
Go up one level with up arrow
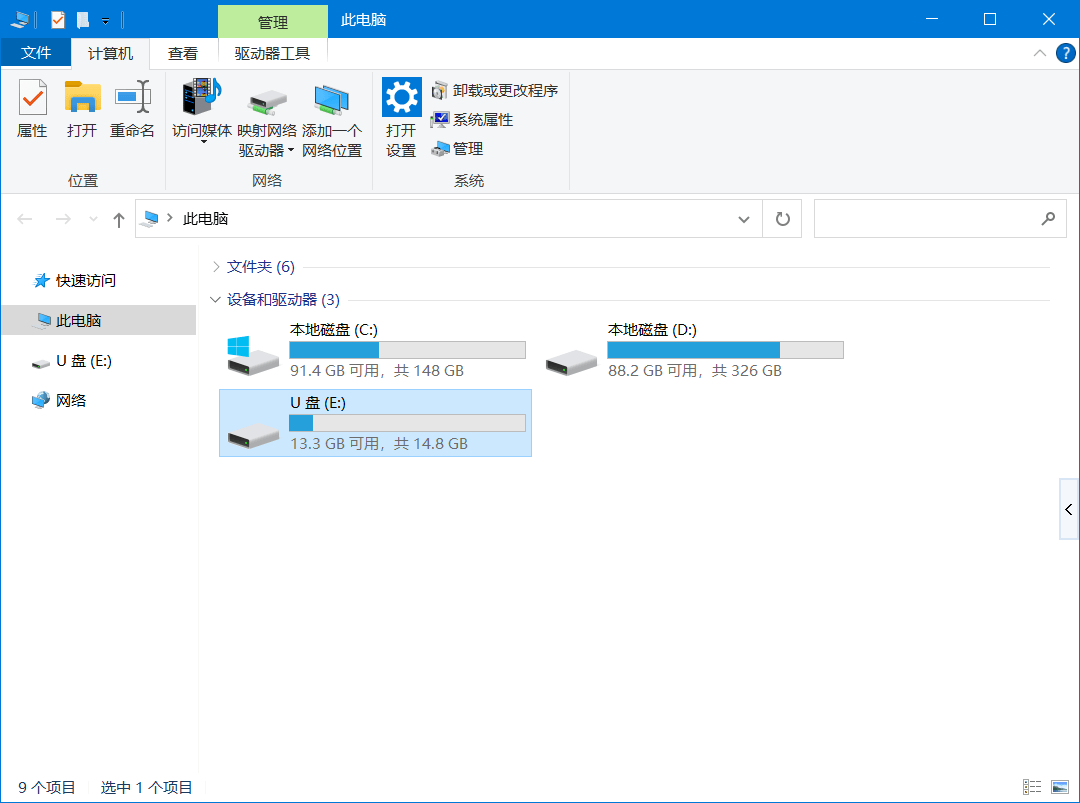[x=118, y=220]
